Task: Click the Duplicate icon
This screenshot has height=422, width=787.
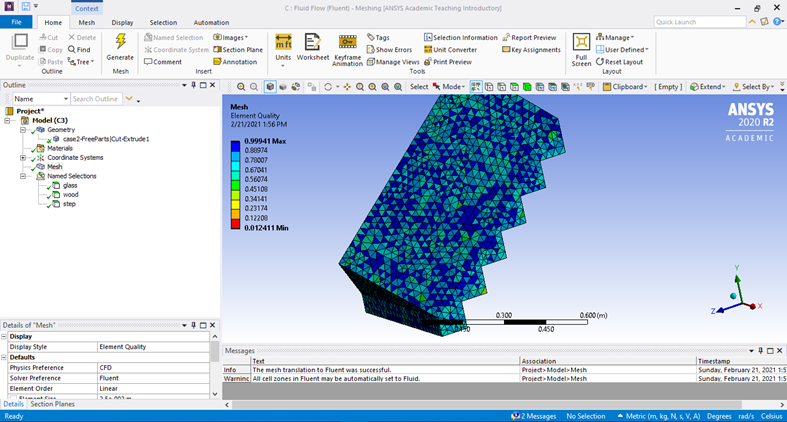Action: click(20, 42)
